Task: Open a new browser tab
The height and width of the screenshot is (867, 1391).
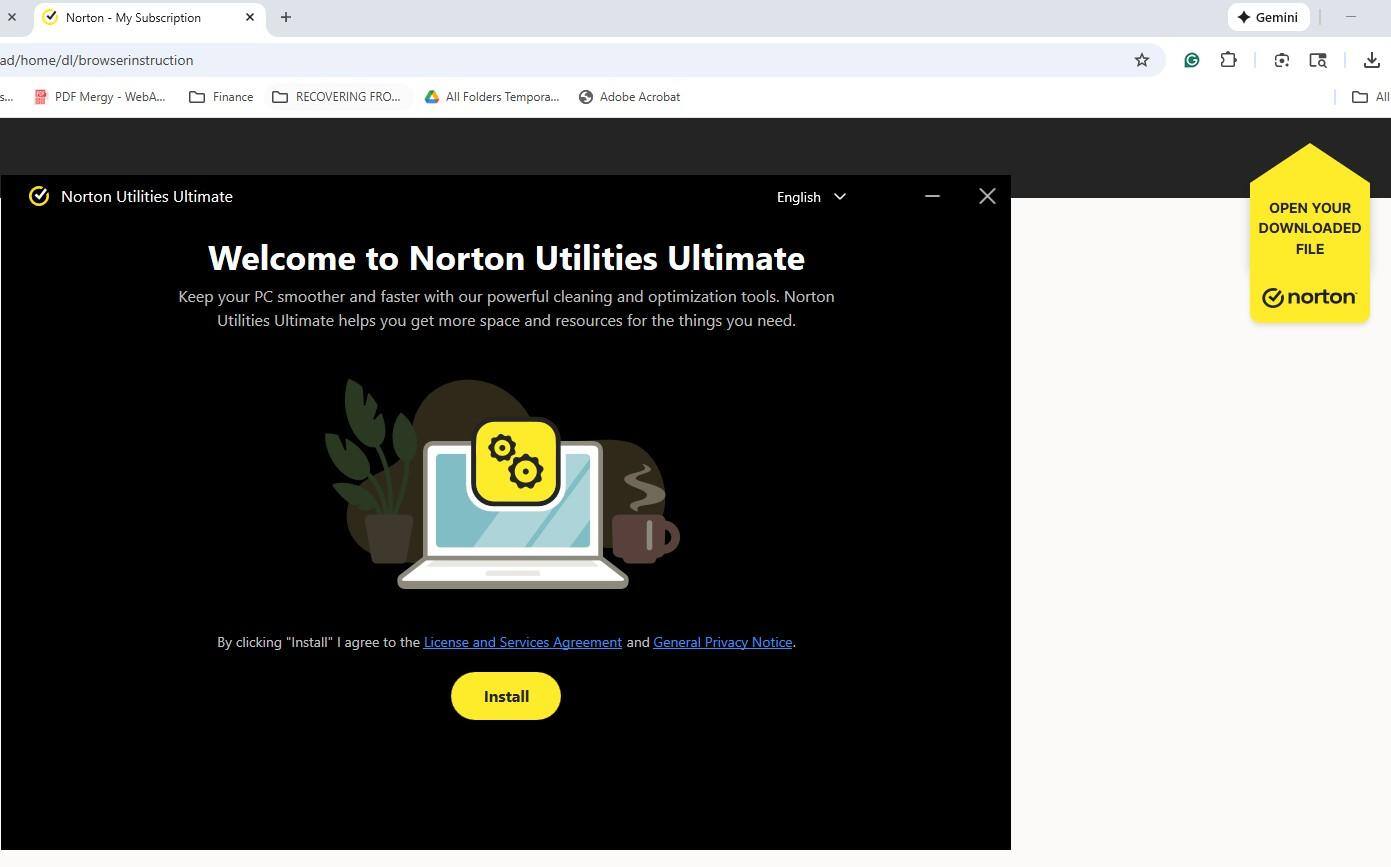Action: 286,17
